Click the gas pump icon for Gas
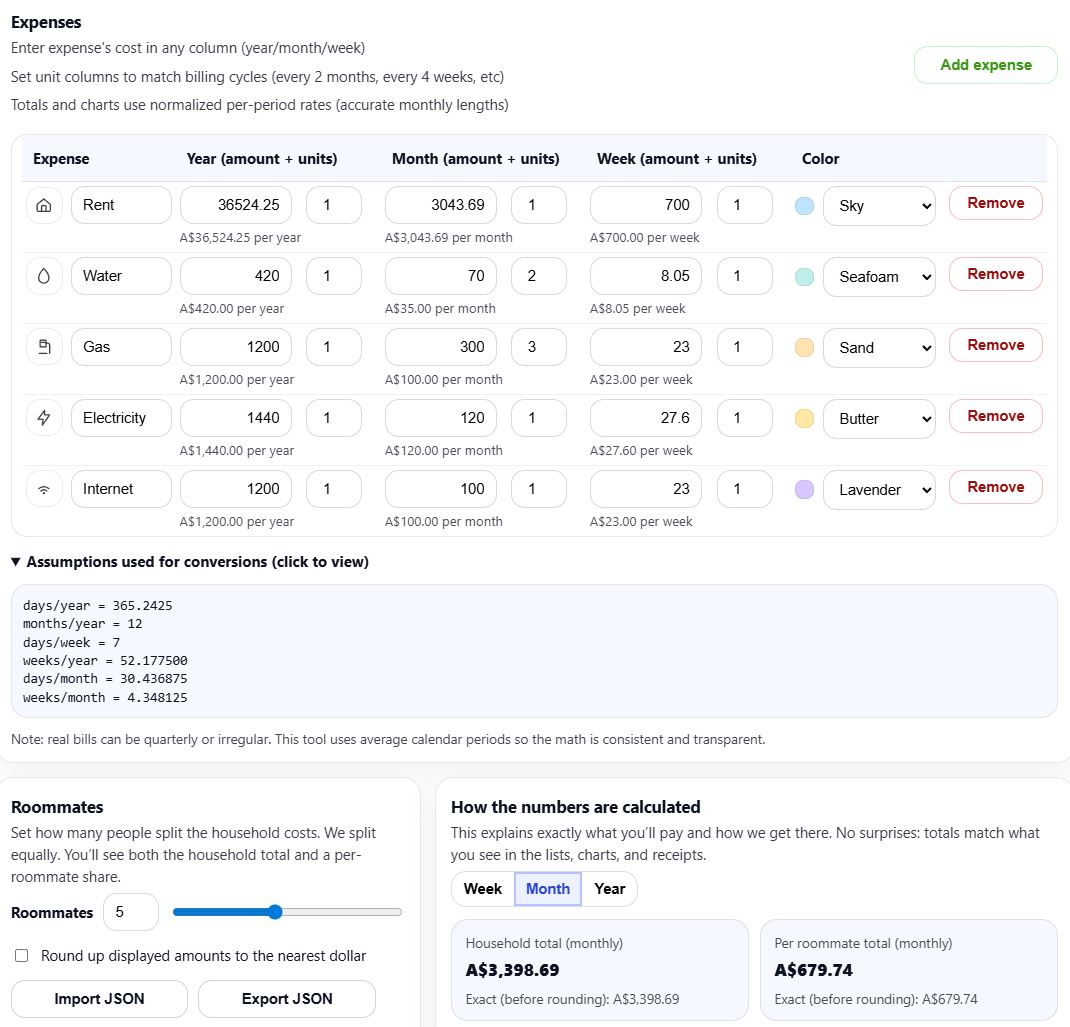The image size is (1070, 1027). [x=43, y=347]
